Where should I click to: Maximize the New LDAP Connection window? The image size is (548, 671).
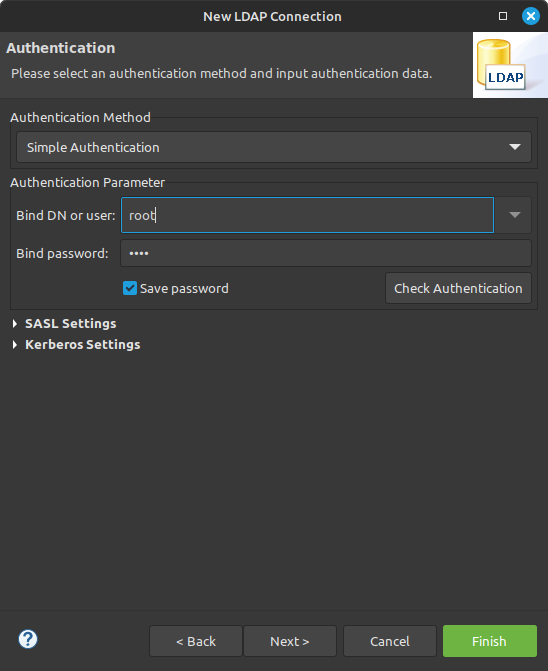(503, 16)
